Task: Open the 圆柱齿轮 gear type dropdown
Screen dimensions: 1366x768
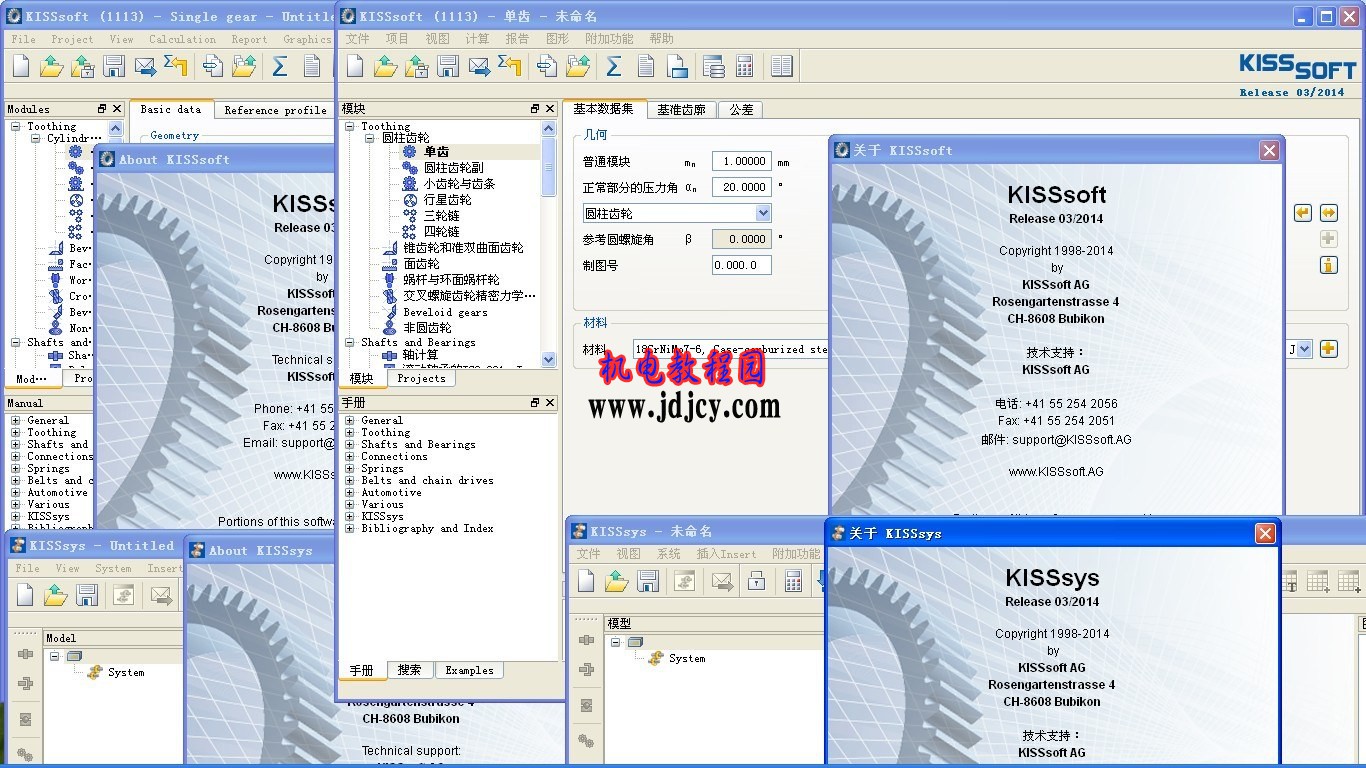Action: click(763, 213)
